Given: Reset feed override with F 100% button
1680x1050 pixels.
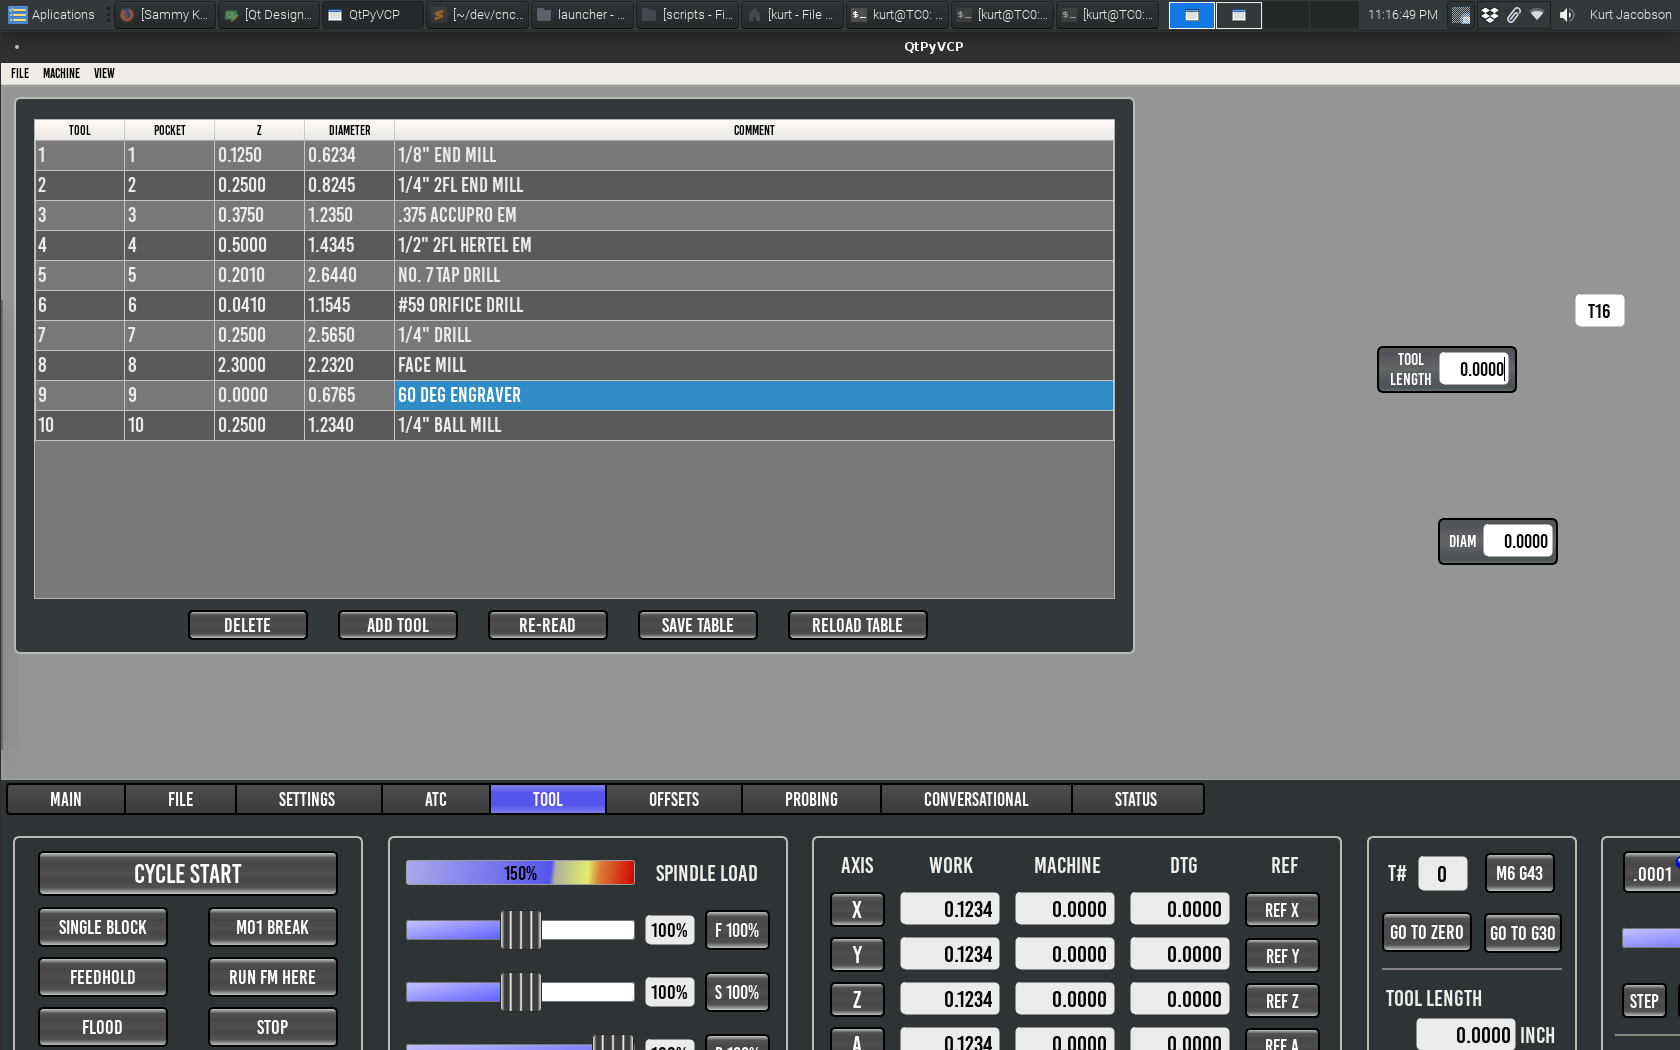Looking at the screenshot, I should tap(737, 930).
